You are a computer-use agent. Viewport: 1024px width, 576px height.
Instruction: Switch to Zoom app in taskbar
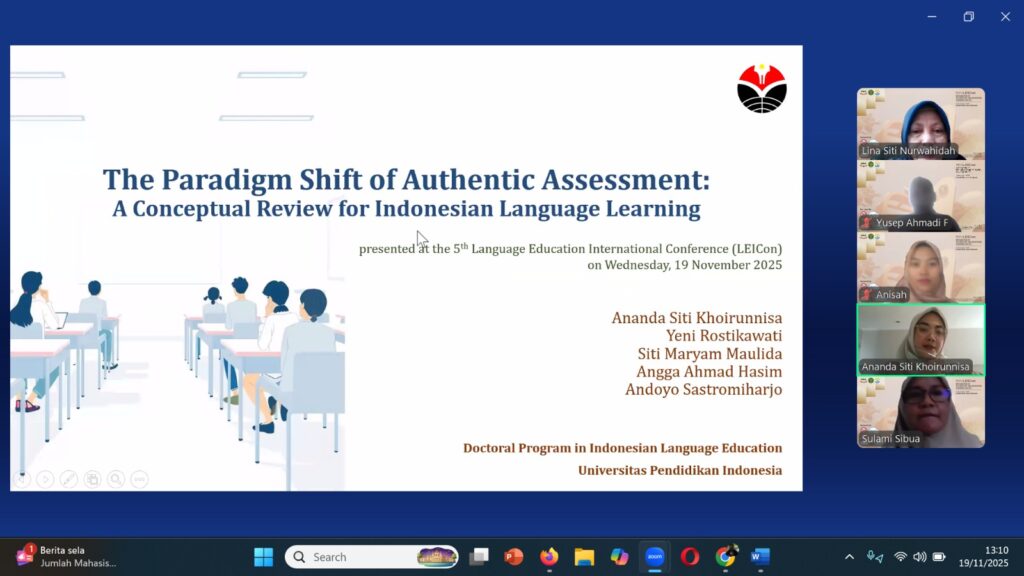pos(655,557)
